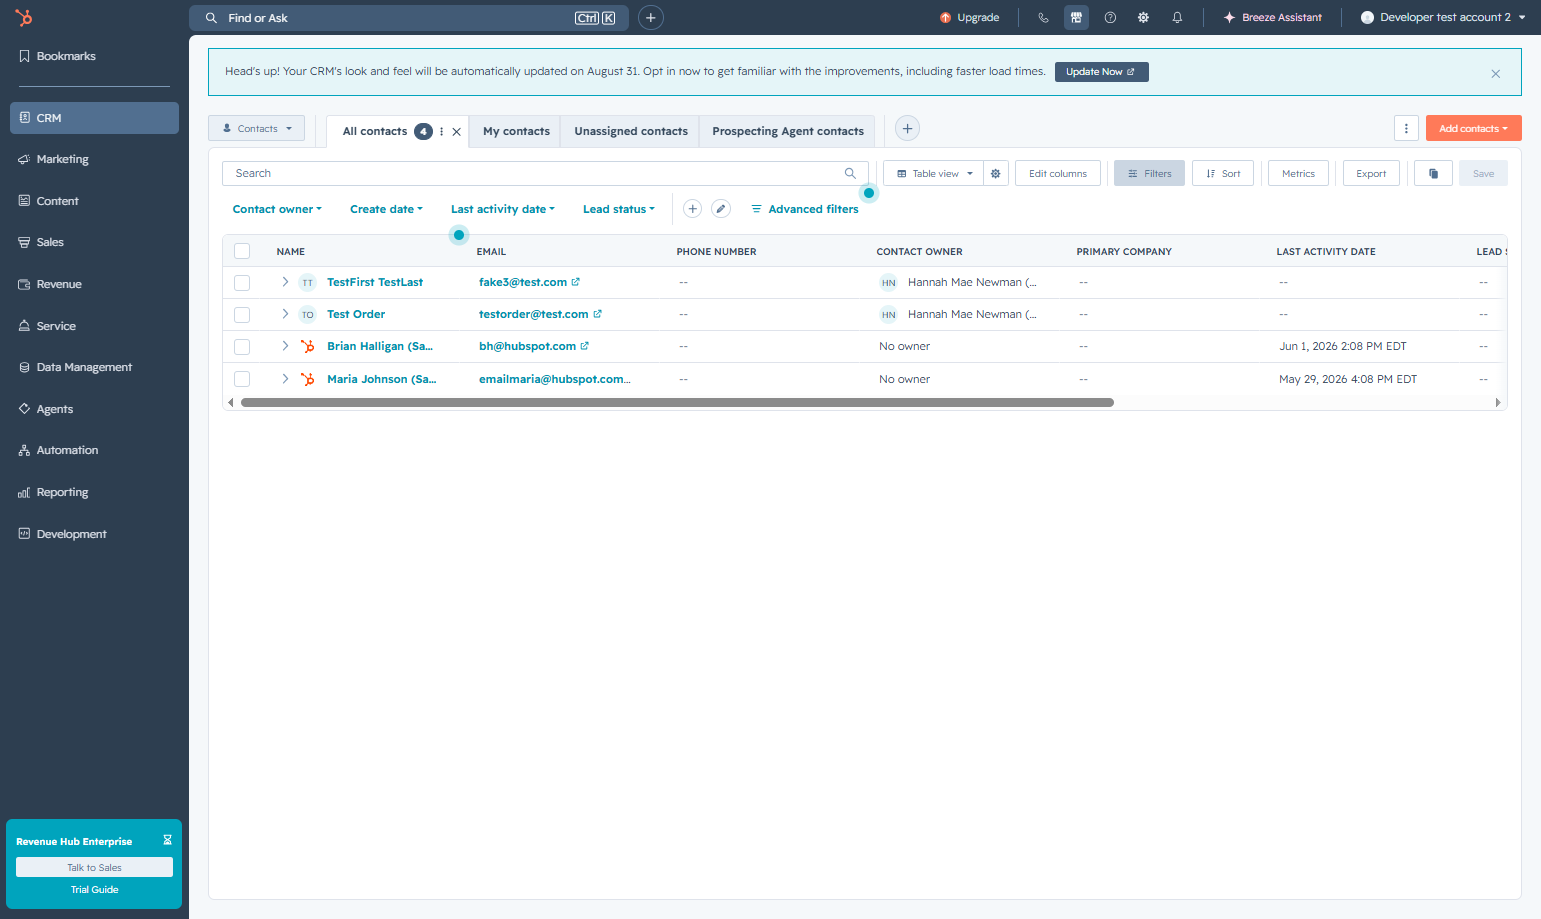The width and height of the screenshot is (1541, 919).
Task: Open the notifications bell
Action: tap(1177, 18)
